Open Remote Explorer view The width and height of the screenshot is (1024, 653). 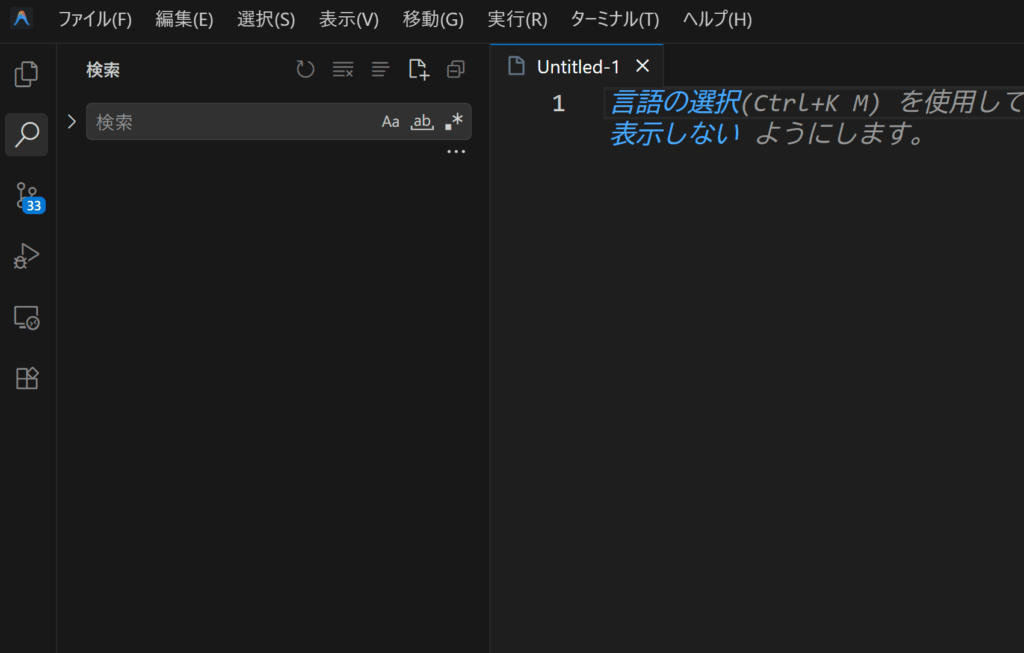click(27, 317)
